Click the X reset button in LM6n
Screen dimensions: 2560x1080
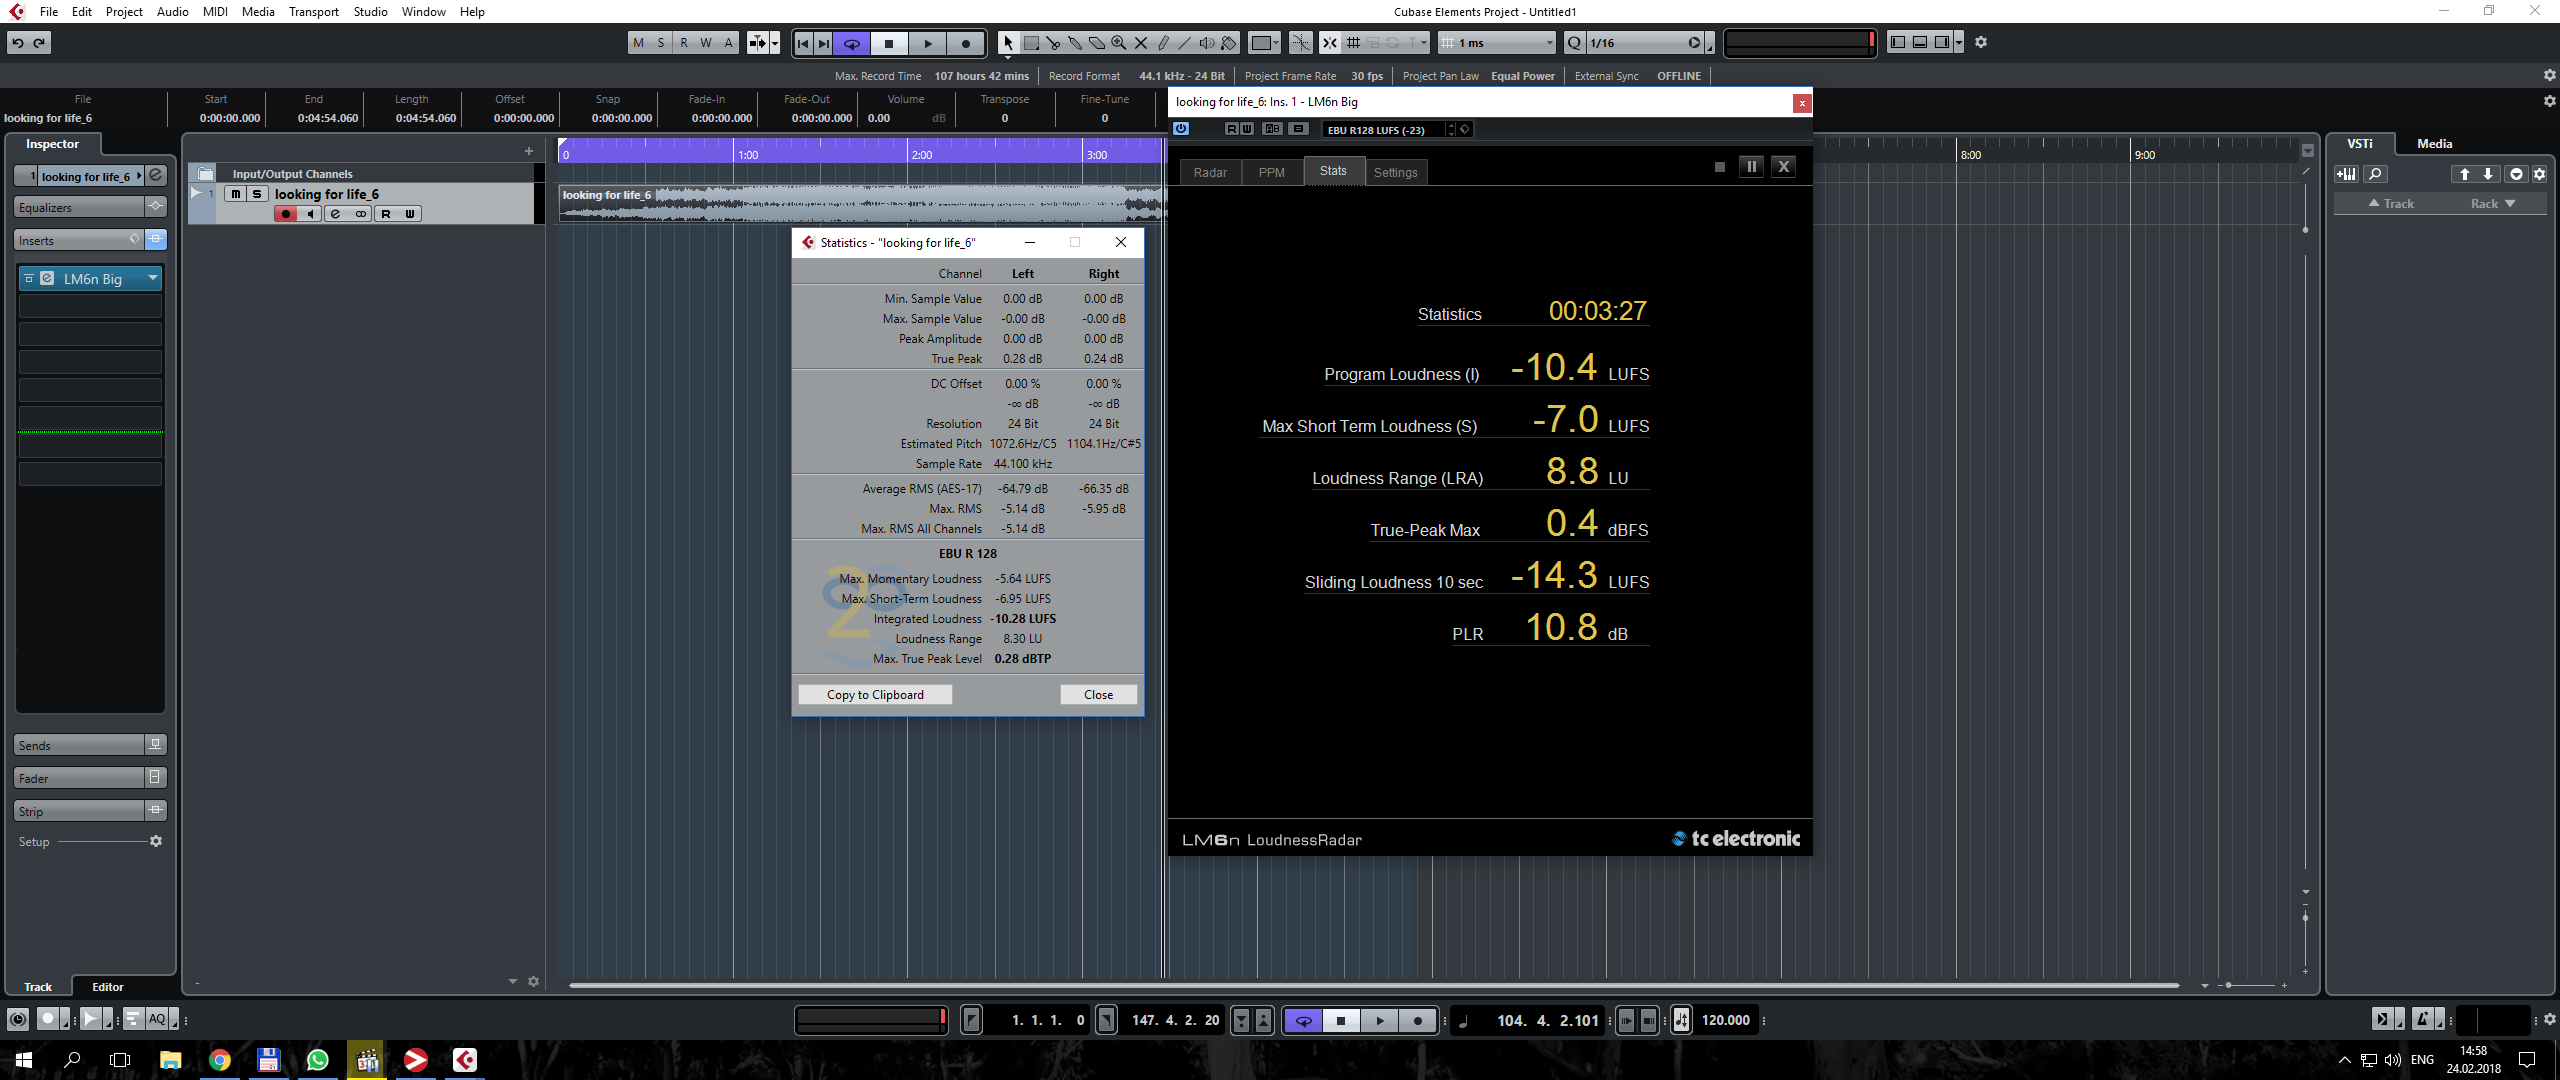click(x=1783, y=167)
